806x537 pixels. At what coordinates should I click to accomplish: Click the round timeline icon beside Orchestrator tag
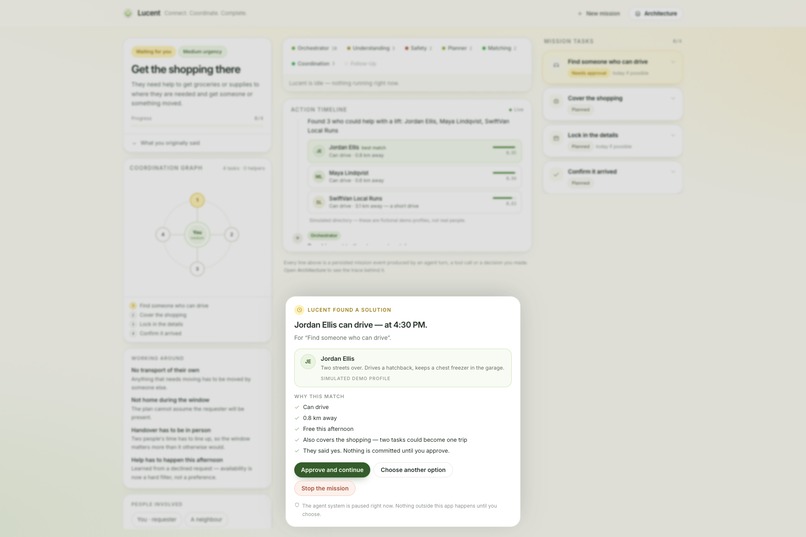click(297, 237)
